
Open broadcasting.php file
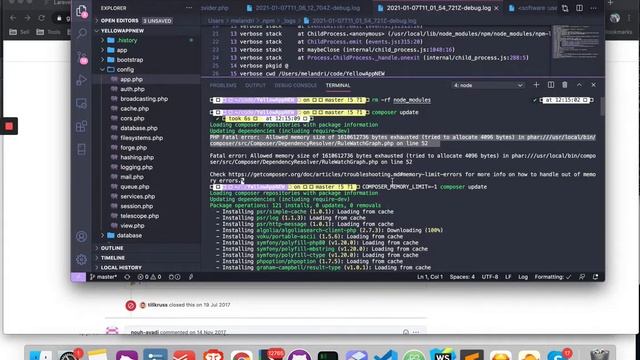144,99
